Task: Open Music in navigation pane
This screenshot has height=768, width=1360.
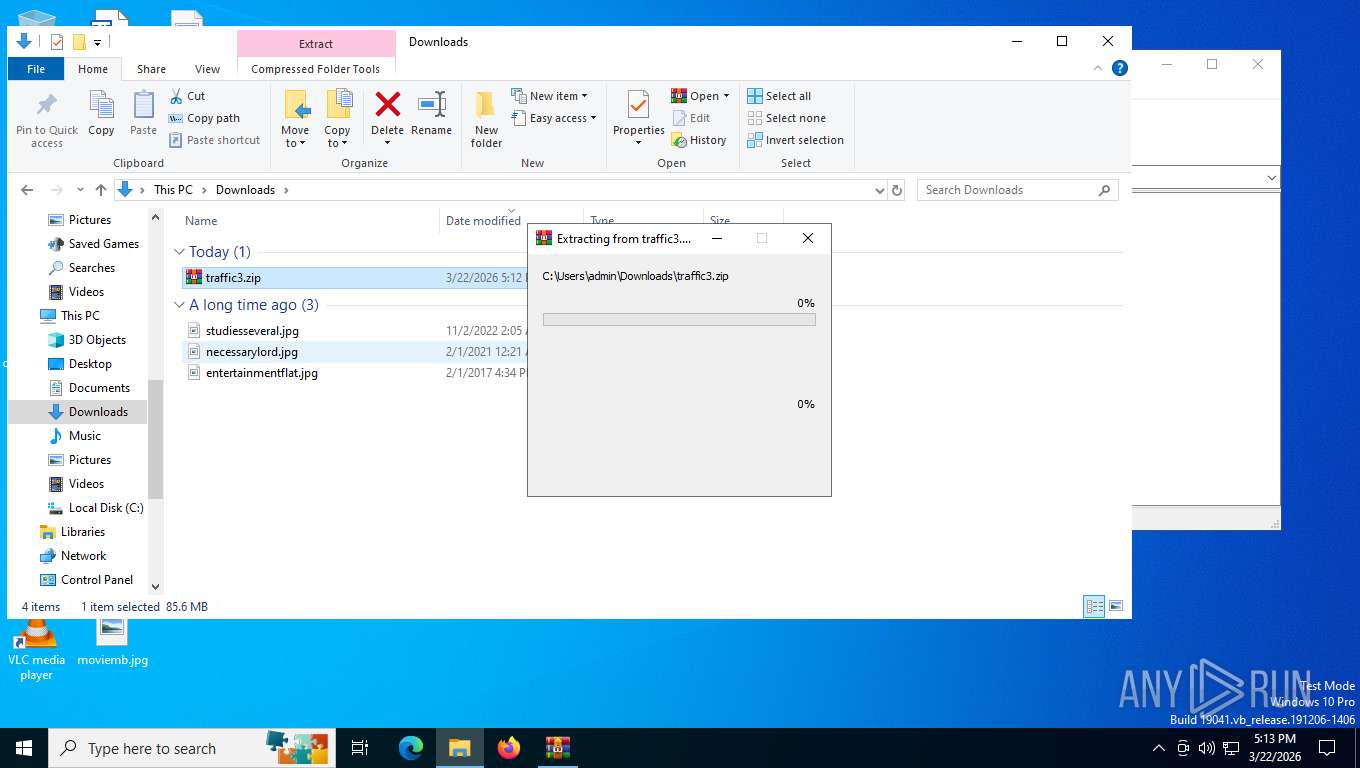Action: (x=84, y=436)
